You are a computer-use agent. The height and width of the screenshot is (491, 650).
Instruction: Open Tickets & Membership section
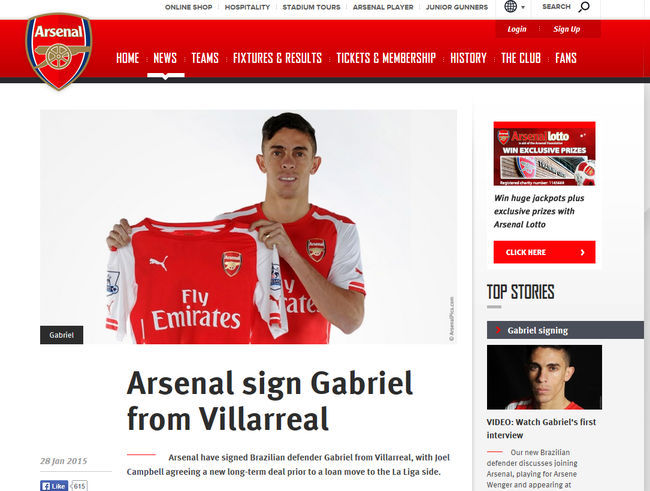click(x=386, y=58)
